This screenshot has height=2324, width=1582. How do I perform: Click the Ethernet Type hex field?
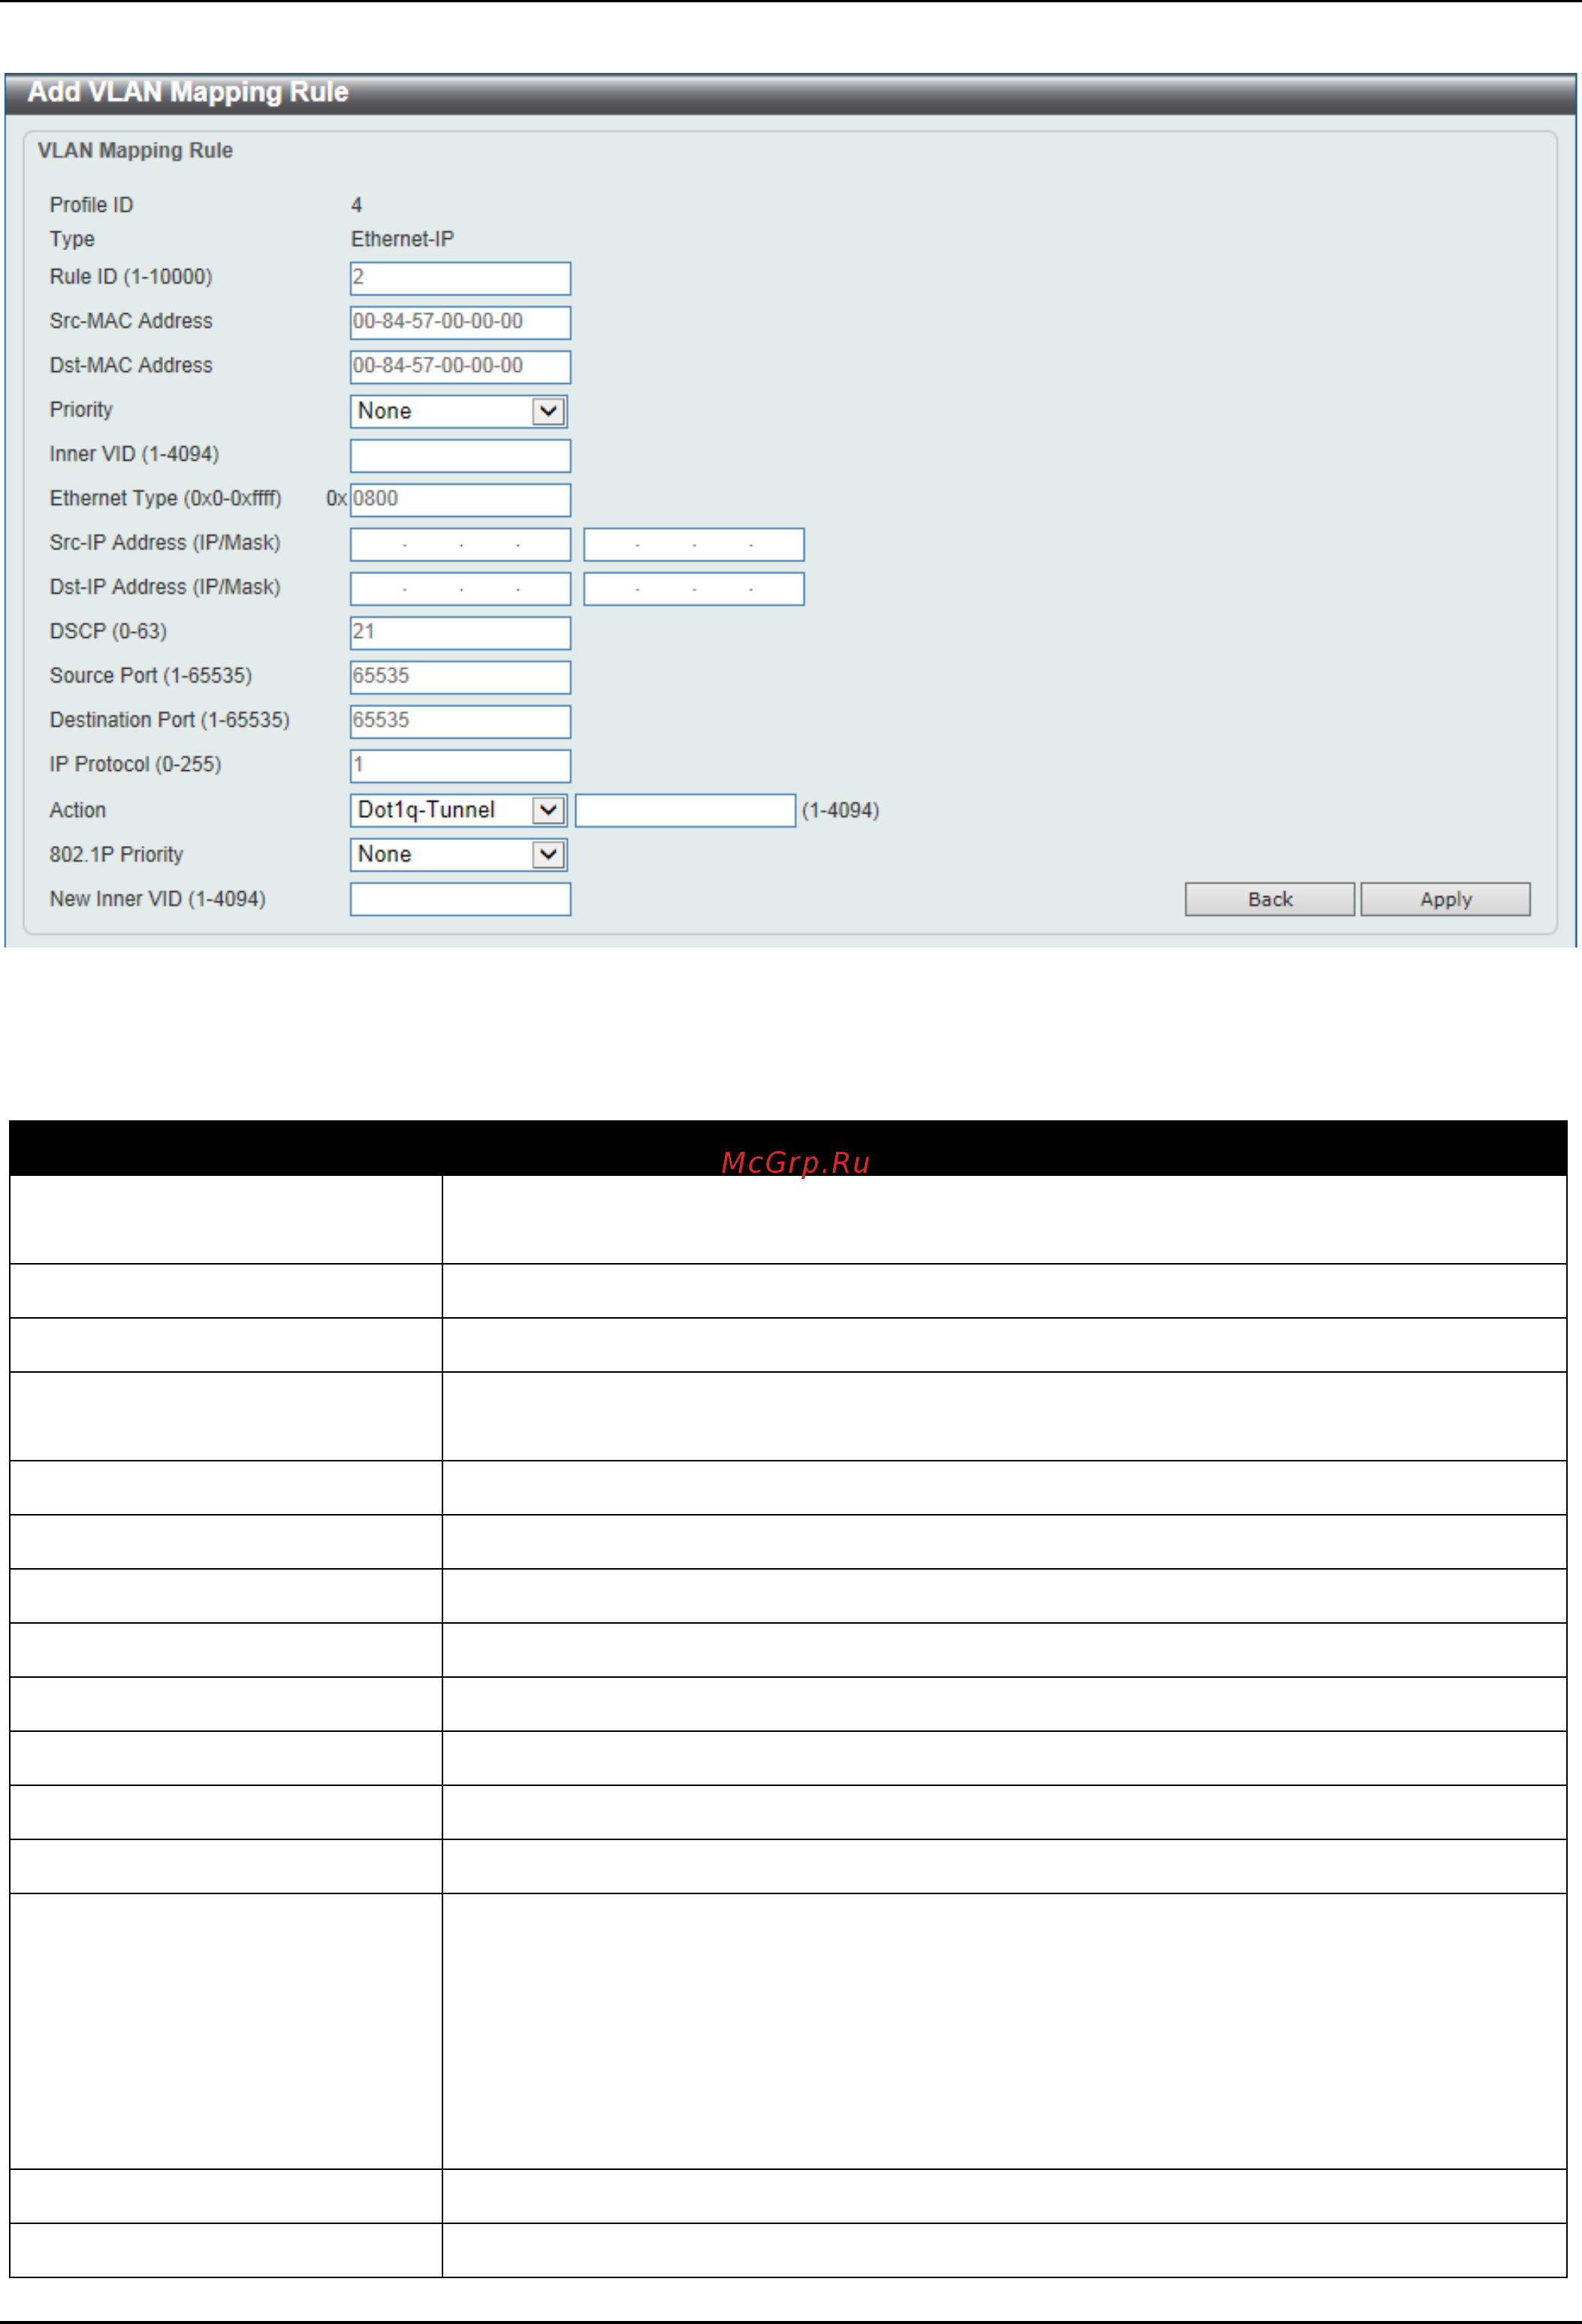tap(460, 500)
